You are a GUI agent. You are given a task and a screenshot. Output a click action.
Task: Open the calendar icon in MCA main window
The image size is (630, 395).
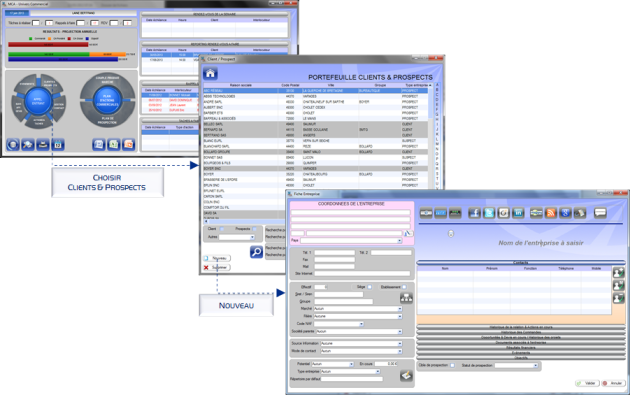(58, 145)
